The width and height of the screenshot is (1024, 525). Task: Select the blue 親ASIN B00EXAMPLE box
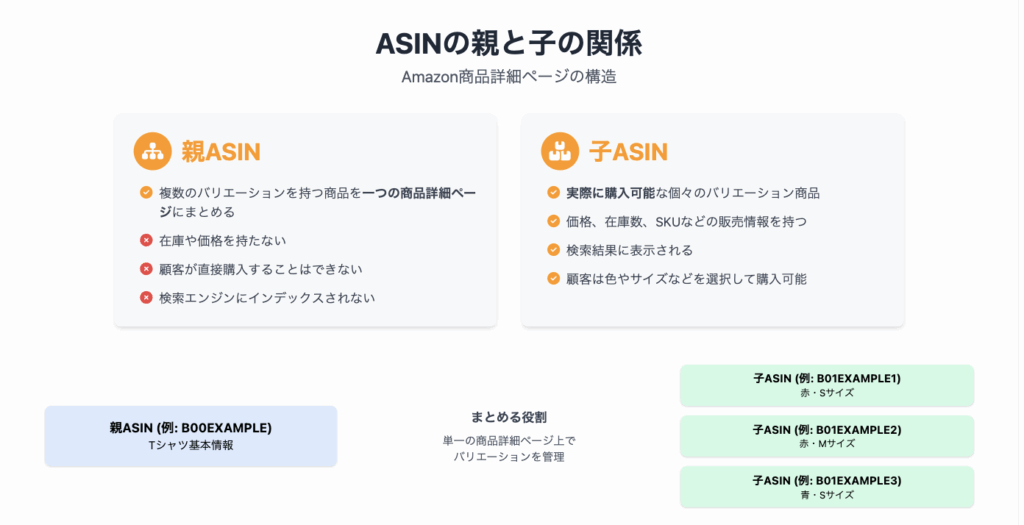click(191, 436)
